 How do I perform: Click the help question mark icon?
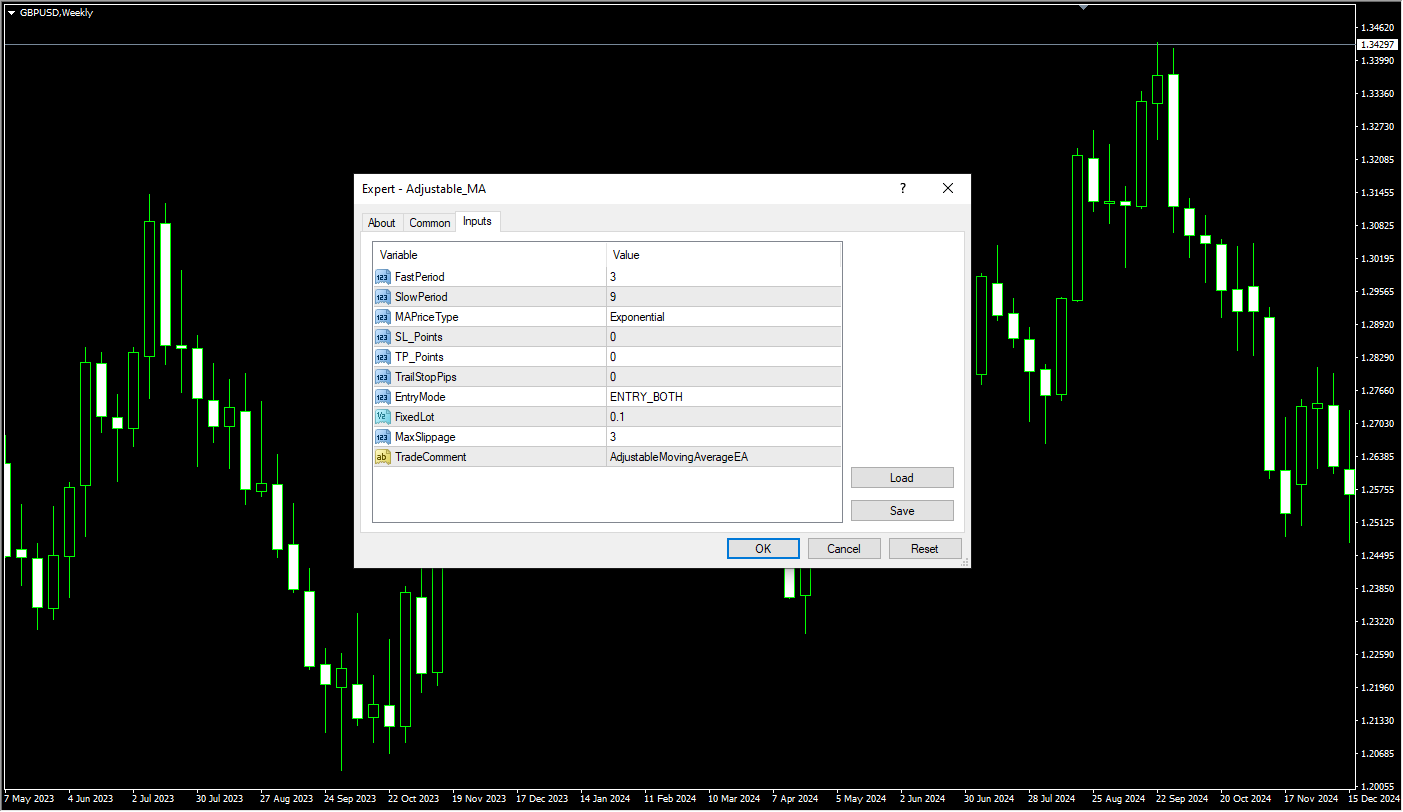coord(903,188)
